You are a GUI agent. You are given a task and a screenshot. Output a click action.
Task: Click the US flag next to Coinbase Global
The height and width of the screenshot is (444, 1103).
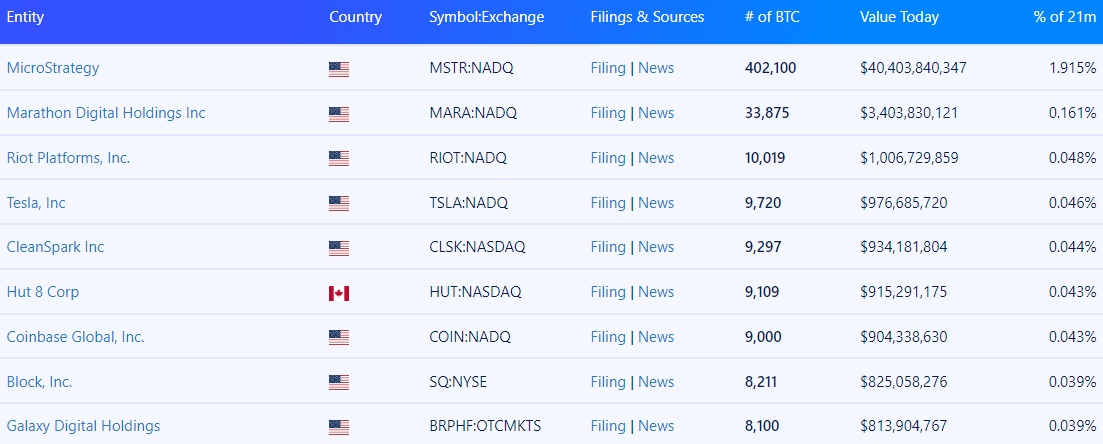coord(339,338)
